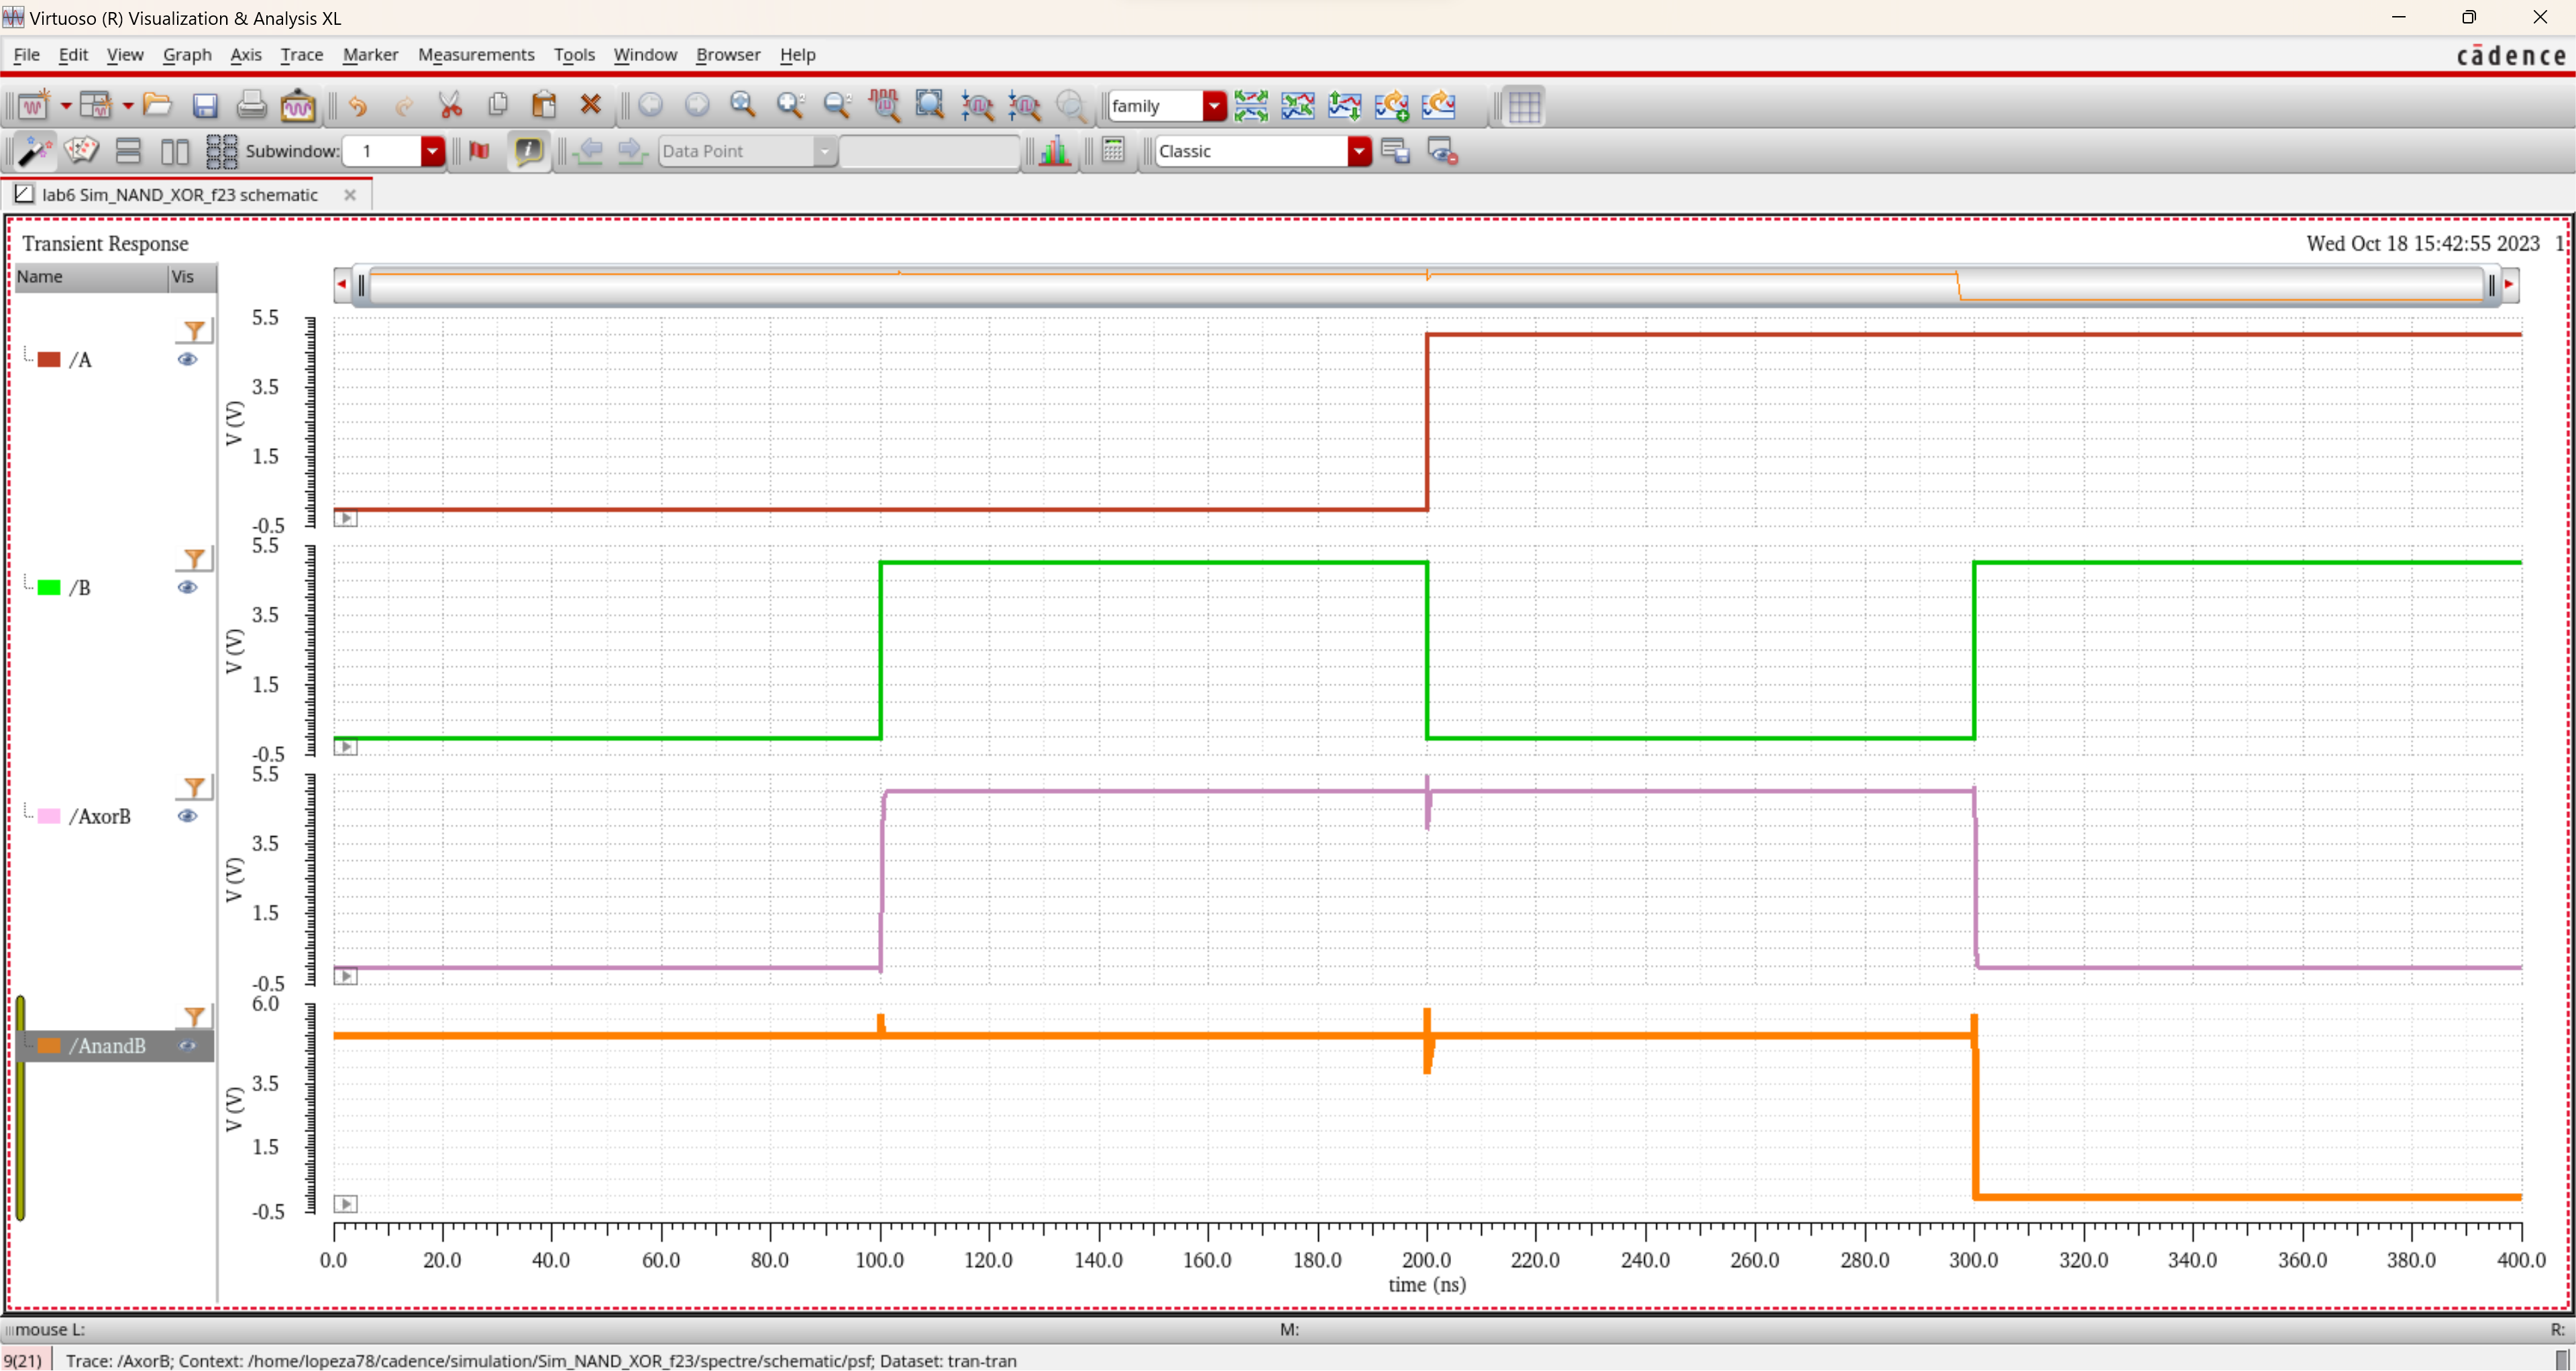Open the Classic workspace dropdown
2576x1371 pixels.
(x=1358, y=151)
